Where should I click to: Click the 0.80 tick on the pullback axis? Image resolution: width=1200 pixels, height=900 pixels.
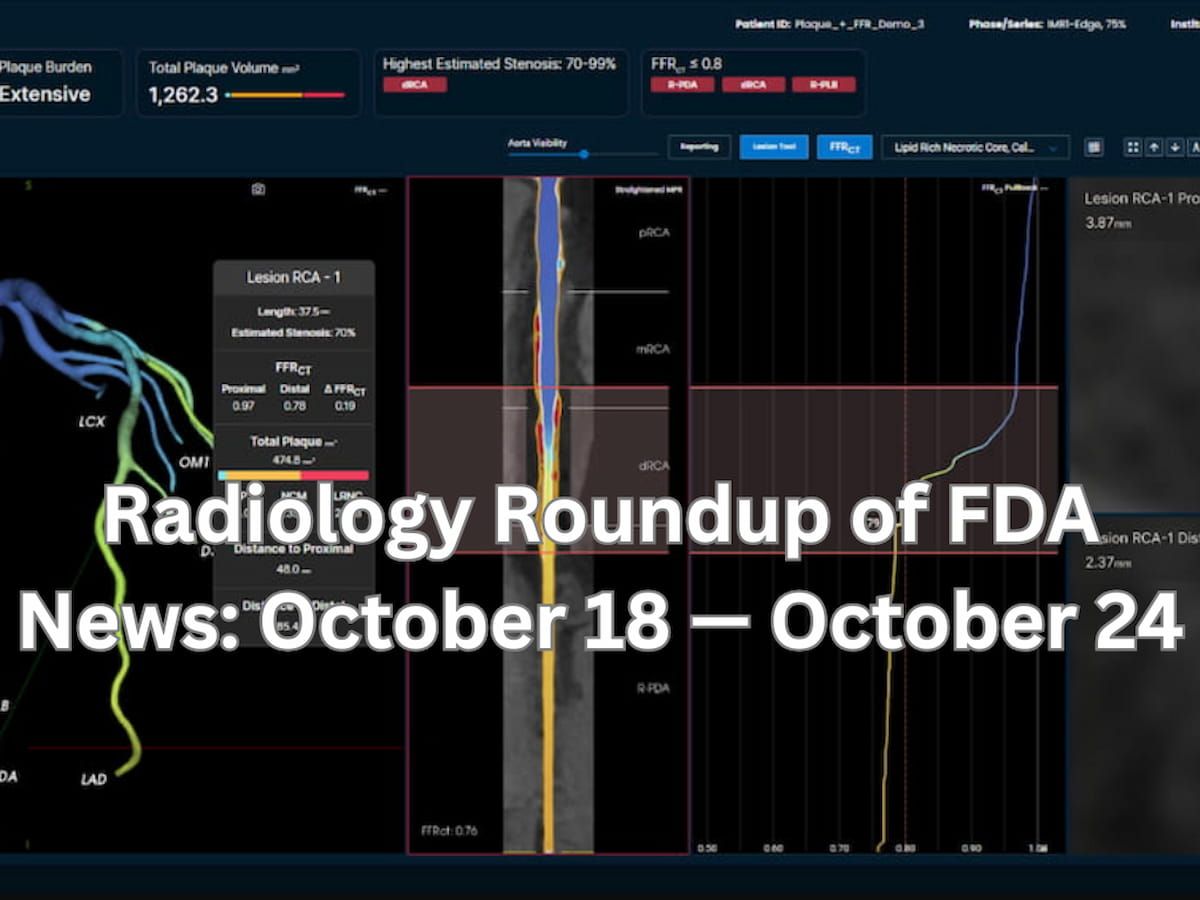click(x=906, y=848)
